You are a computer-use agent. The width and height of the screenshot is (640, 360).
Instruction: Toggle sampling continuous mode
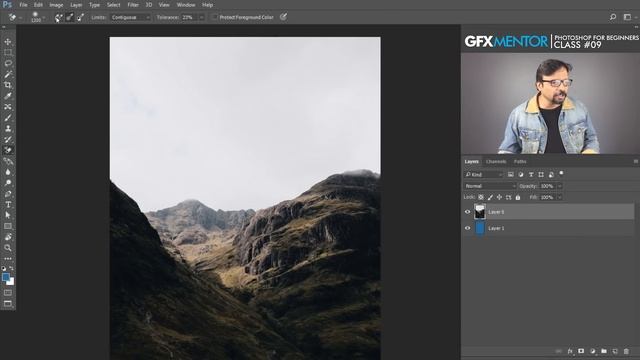point(59,17)
